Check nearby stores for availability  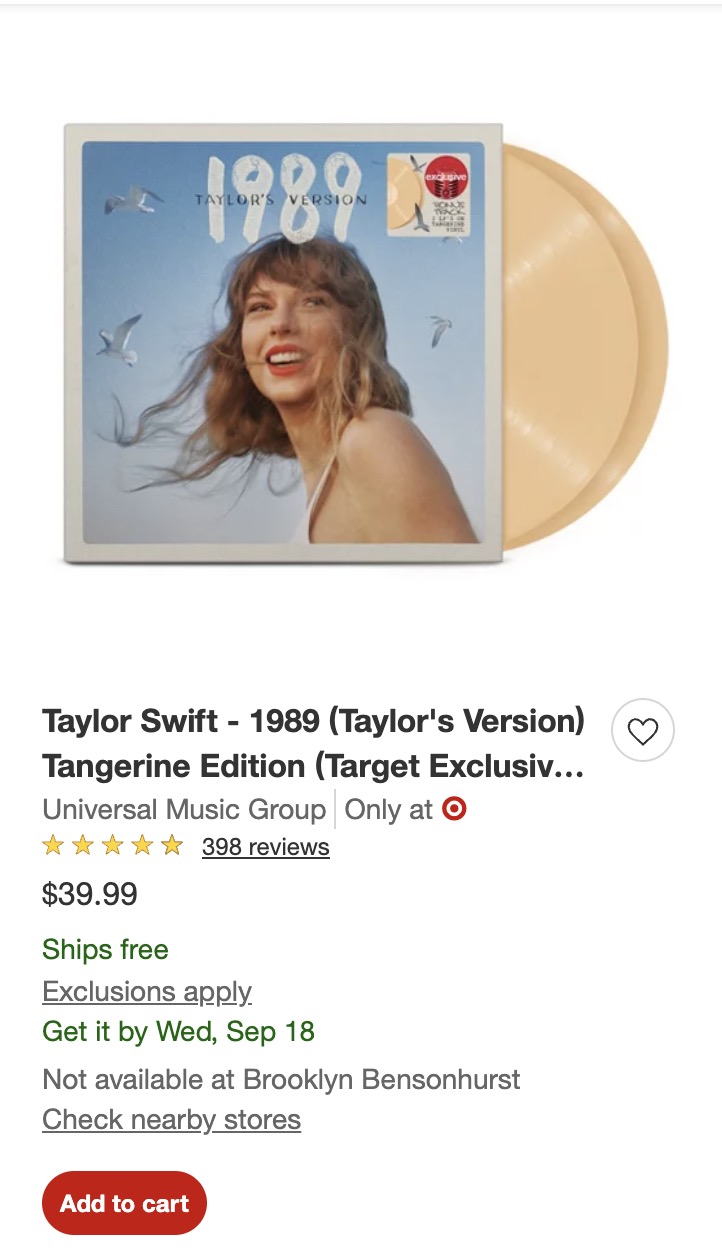[171, 1119]
